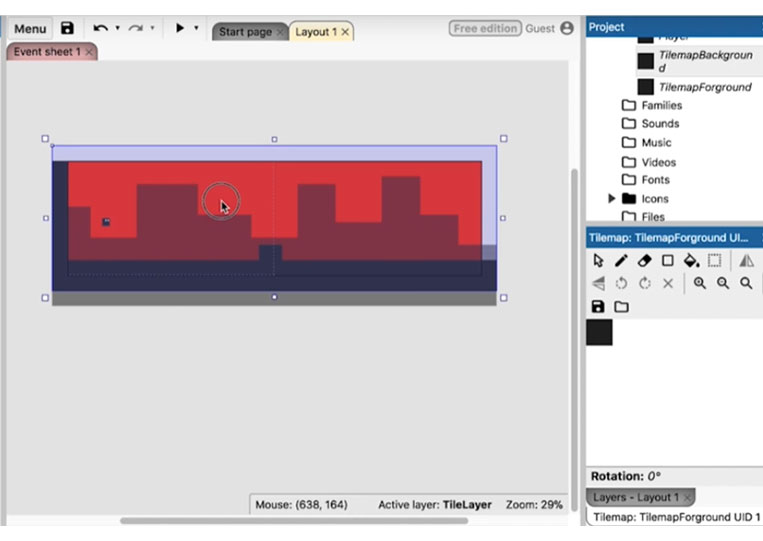Click the flip tile horizontally icon
The image size is (763, 541).
pos(746,261)
